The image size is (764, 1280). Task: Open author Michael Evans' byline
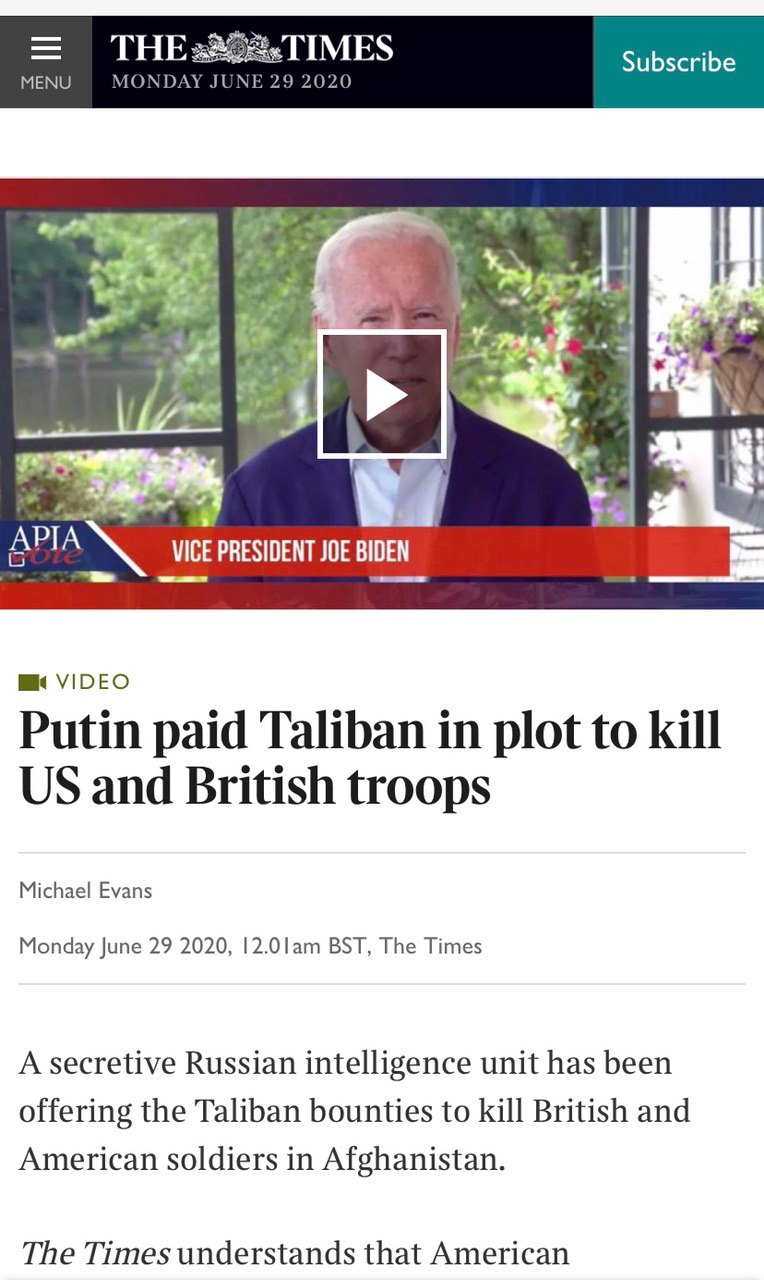coord(86,890)
